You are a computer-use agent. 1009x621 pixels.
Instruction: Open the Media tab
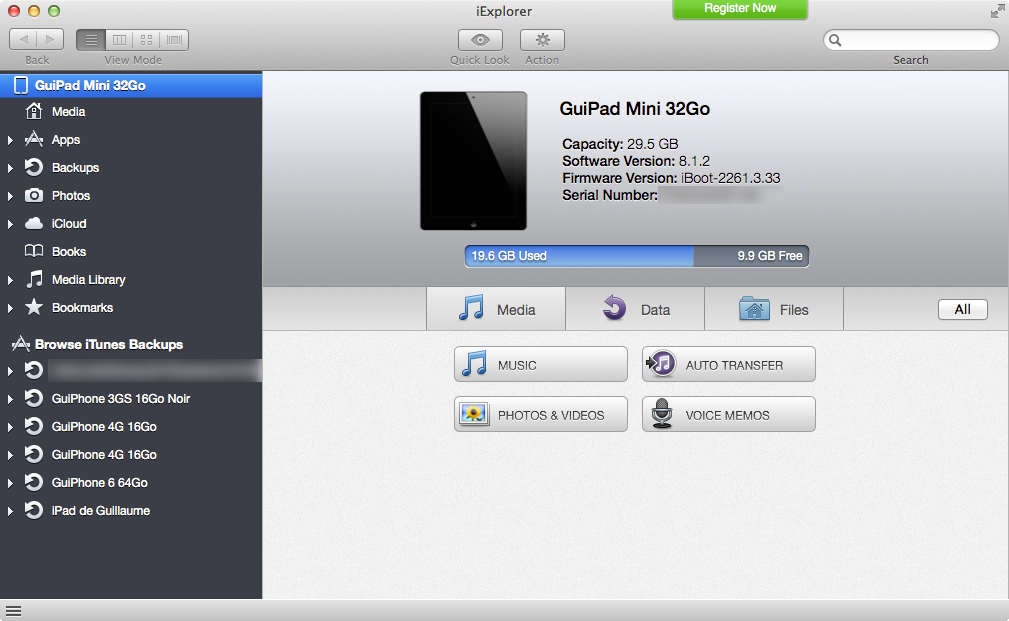pos(496,309)
